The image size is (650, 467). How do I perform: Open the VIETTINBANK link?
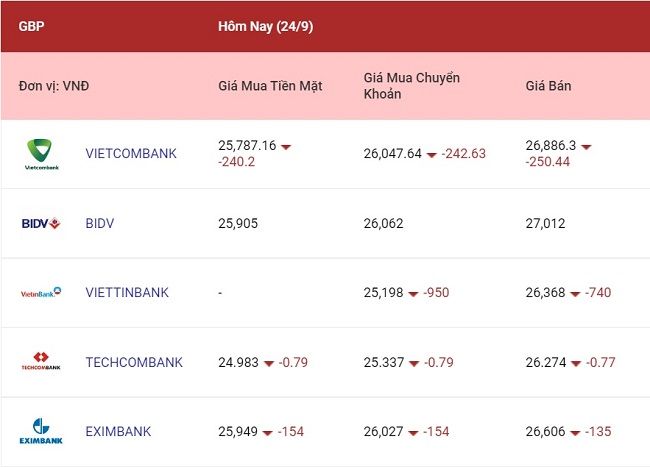pyautogui.click(x=127, y=293)
